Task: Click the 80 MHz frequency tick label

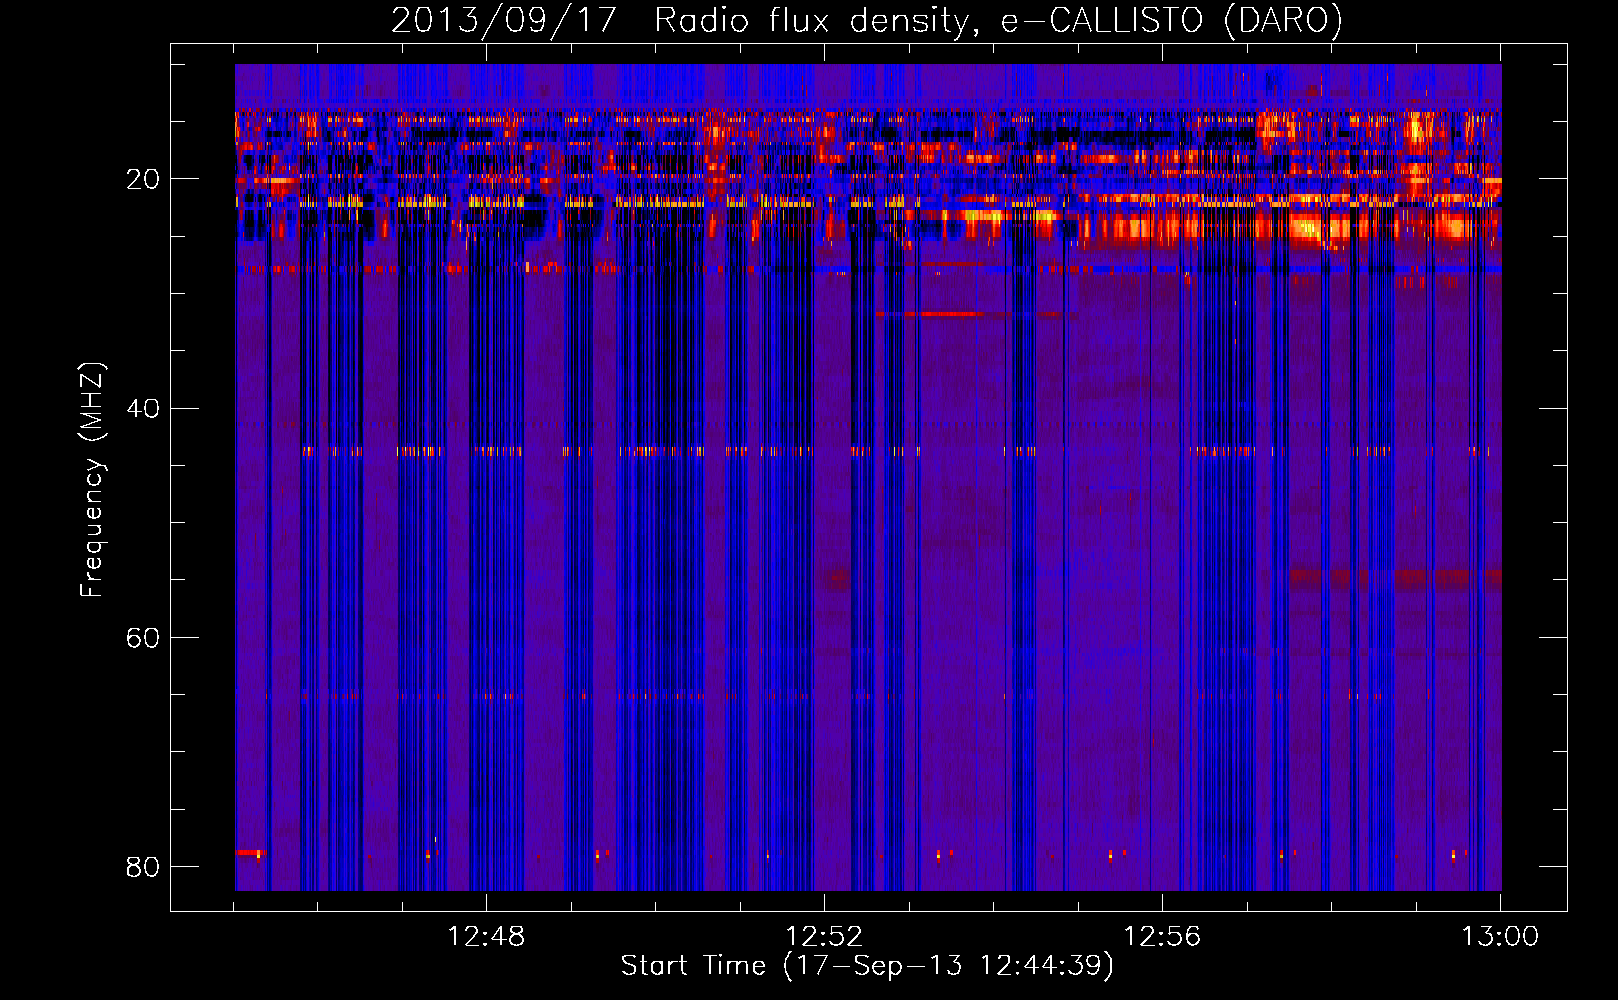Action: 143,866
